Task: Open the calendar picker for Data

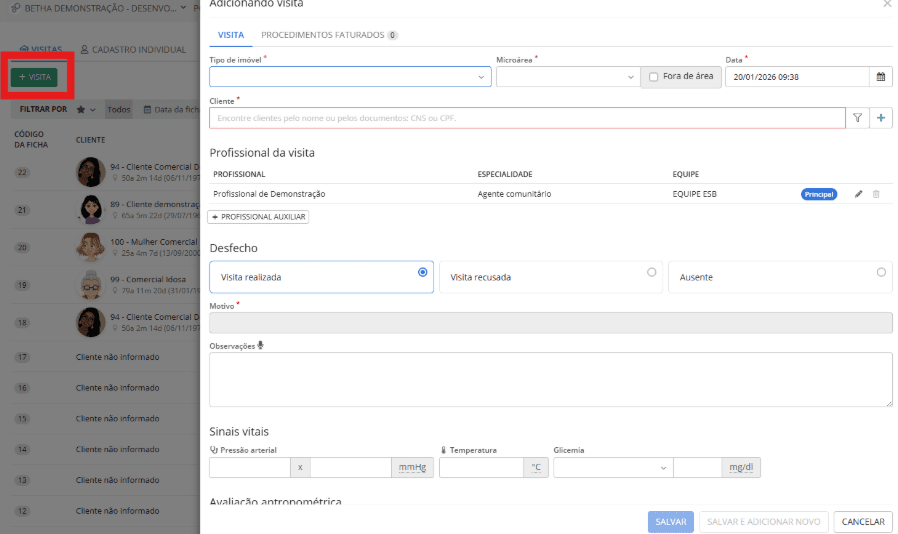Action: (881, 76)
